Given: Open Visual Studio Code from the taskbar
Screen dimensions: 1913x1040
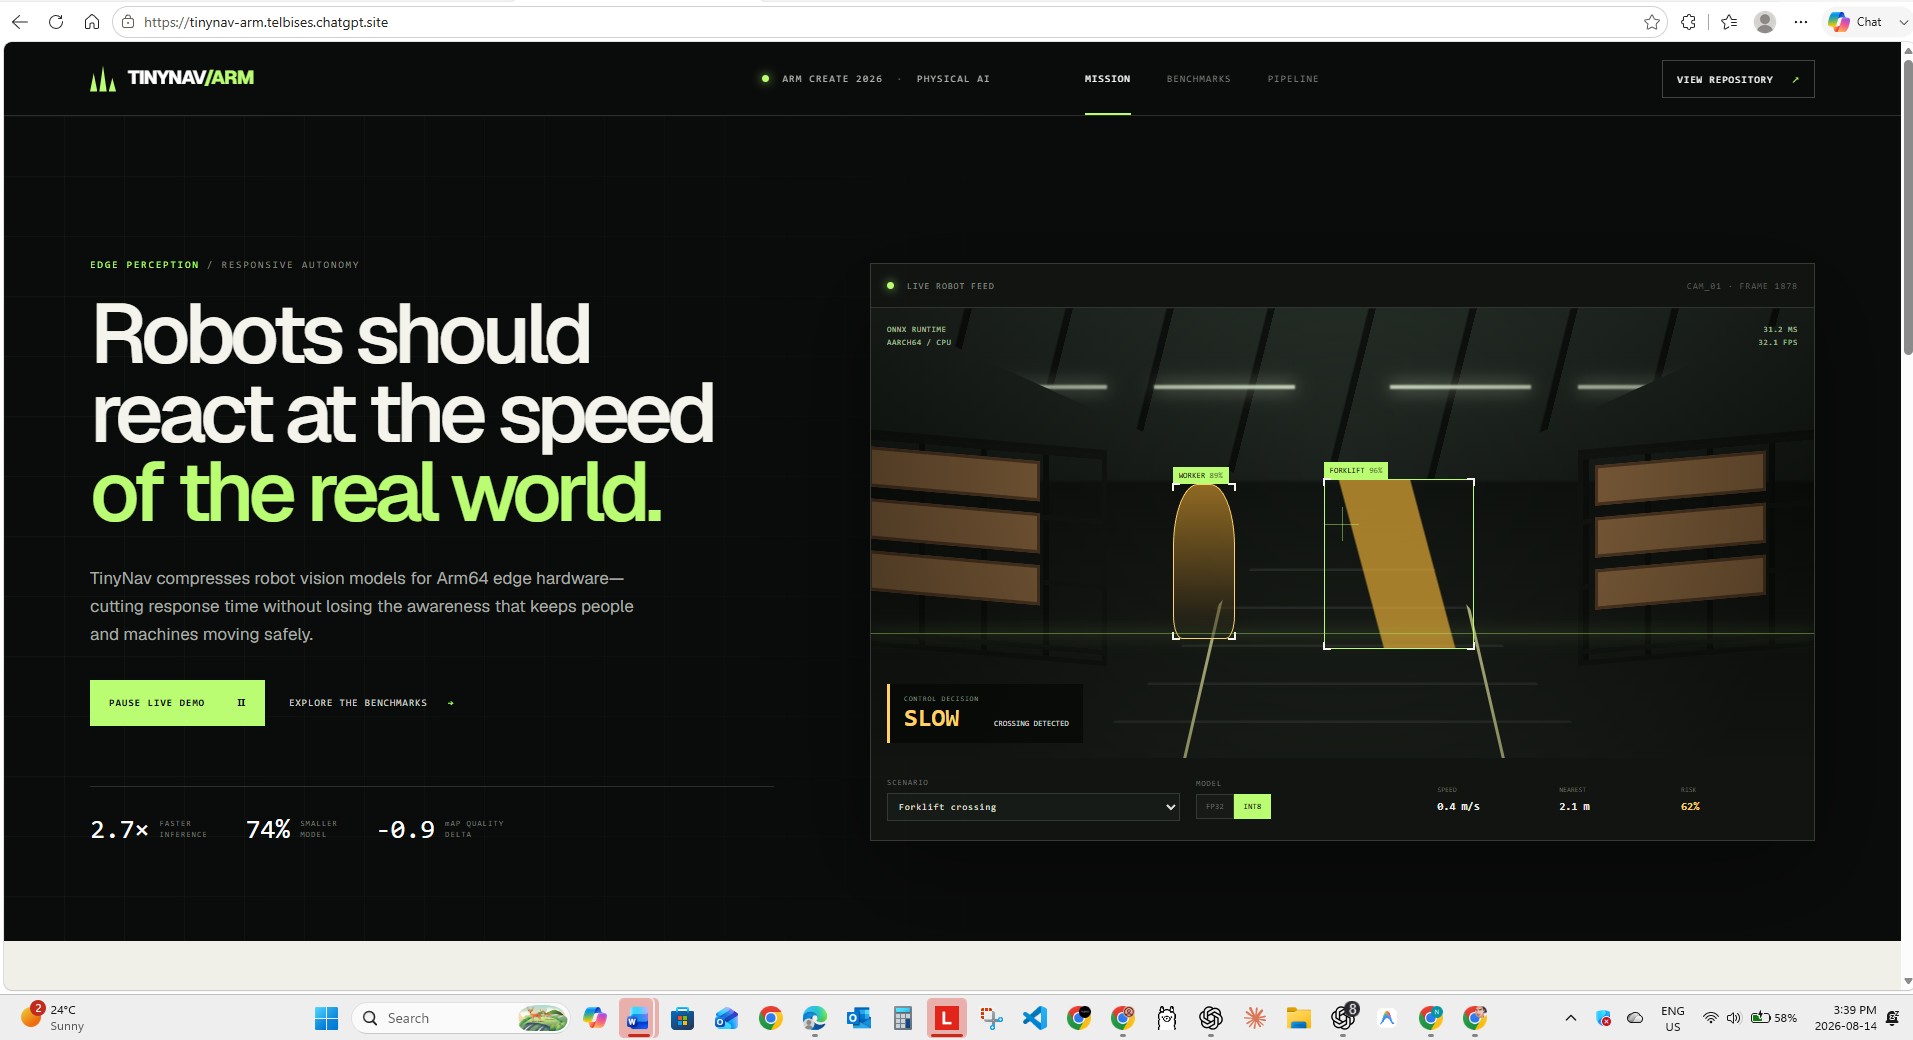Looking at the screenshot, I should click(1034, 1018).
